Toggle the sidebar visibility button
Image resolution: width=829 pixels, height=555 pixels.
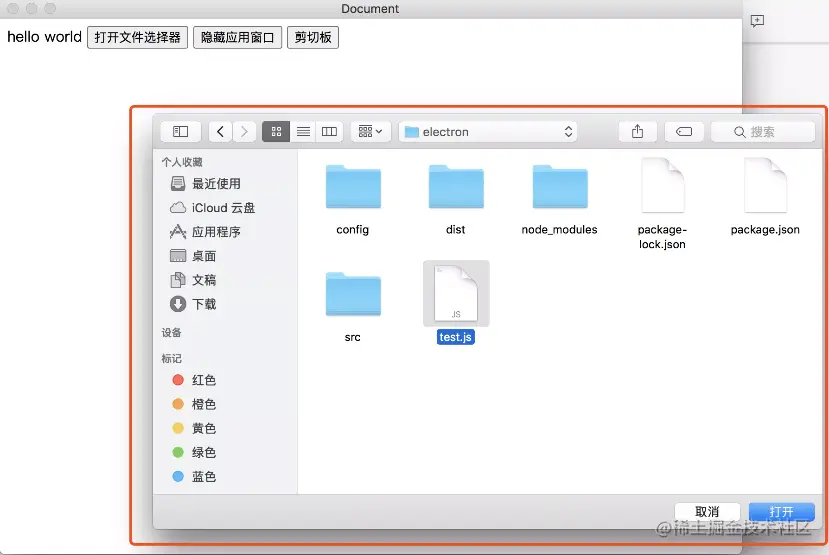coord(181,132)
